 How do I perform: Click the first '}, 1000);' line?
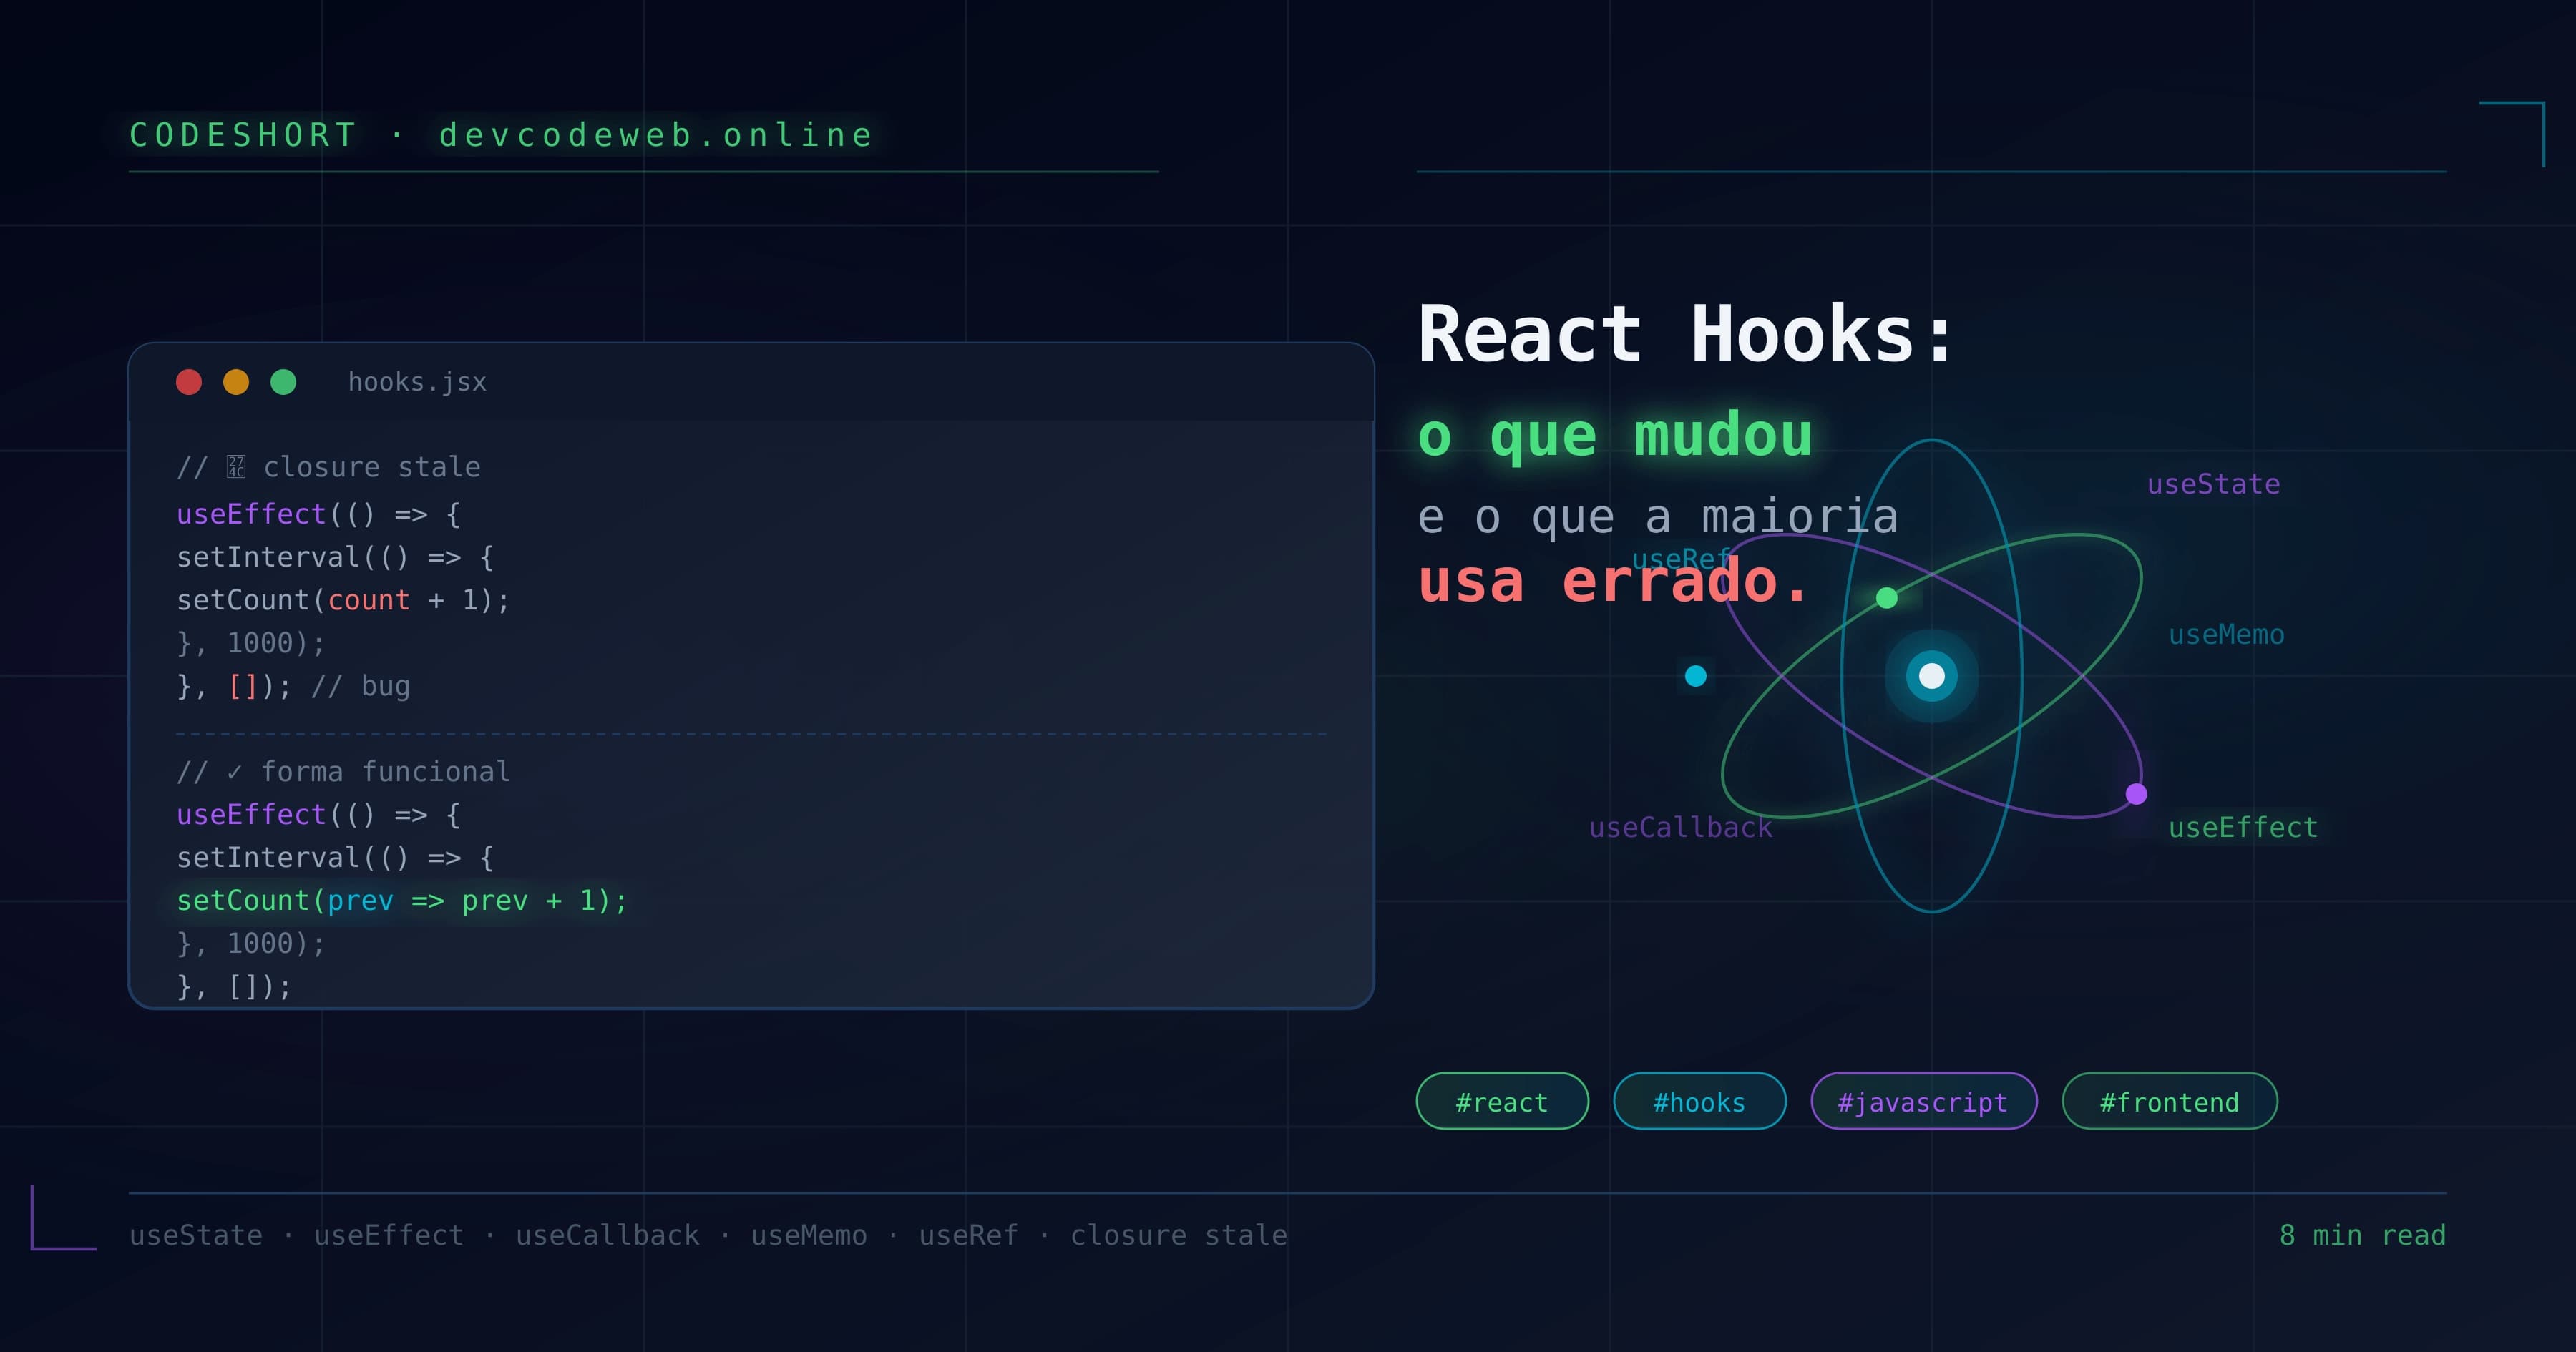(x=251, y=643)
